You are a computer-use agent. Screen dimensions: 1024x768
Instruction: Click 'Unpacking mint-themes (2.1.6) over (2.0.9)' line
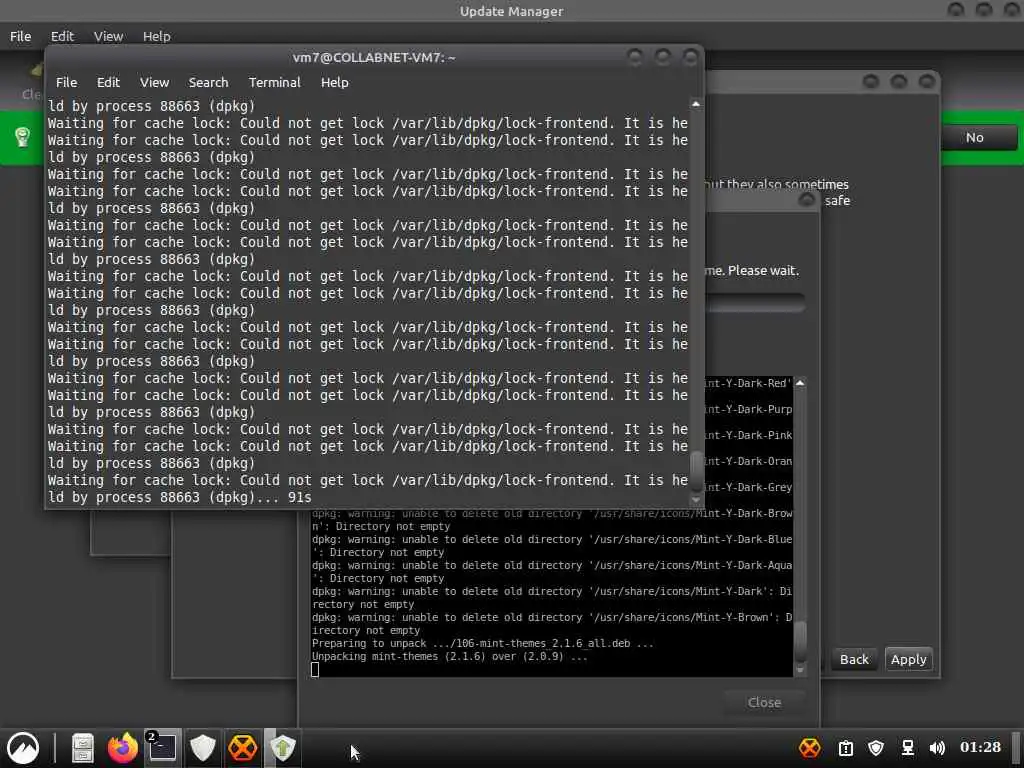point(450,656)
